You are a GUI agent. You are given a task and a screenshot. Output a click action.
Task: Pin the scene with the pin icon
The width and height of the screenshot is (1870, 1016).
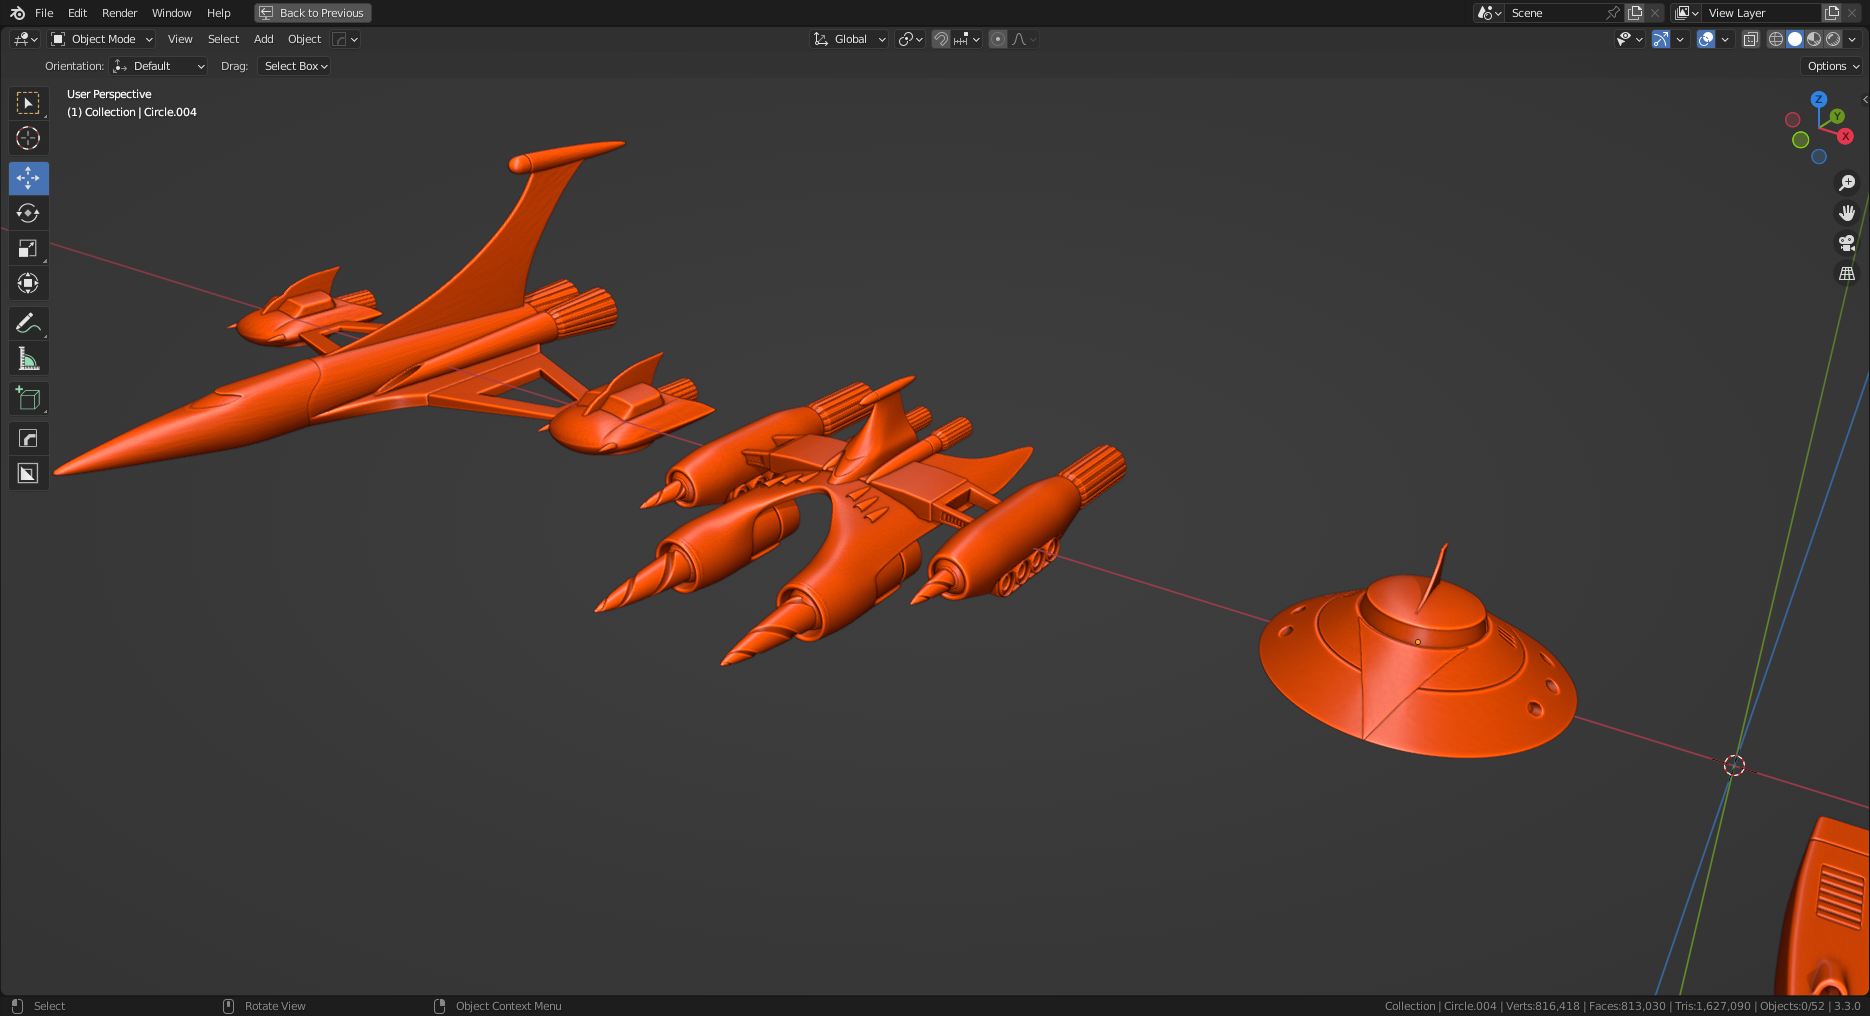1612,13
